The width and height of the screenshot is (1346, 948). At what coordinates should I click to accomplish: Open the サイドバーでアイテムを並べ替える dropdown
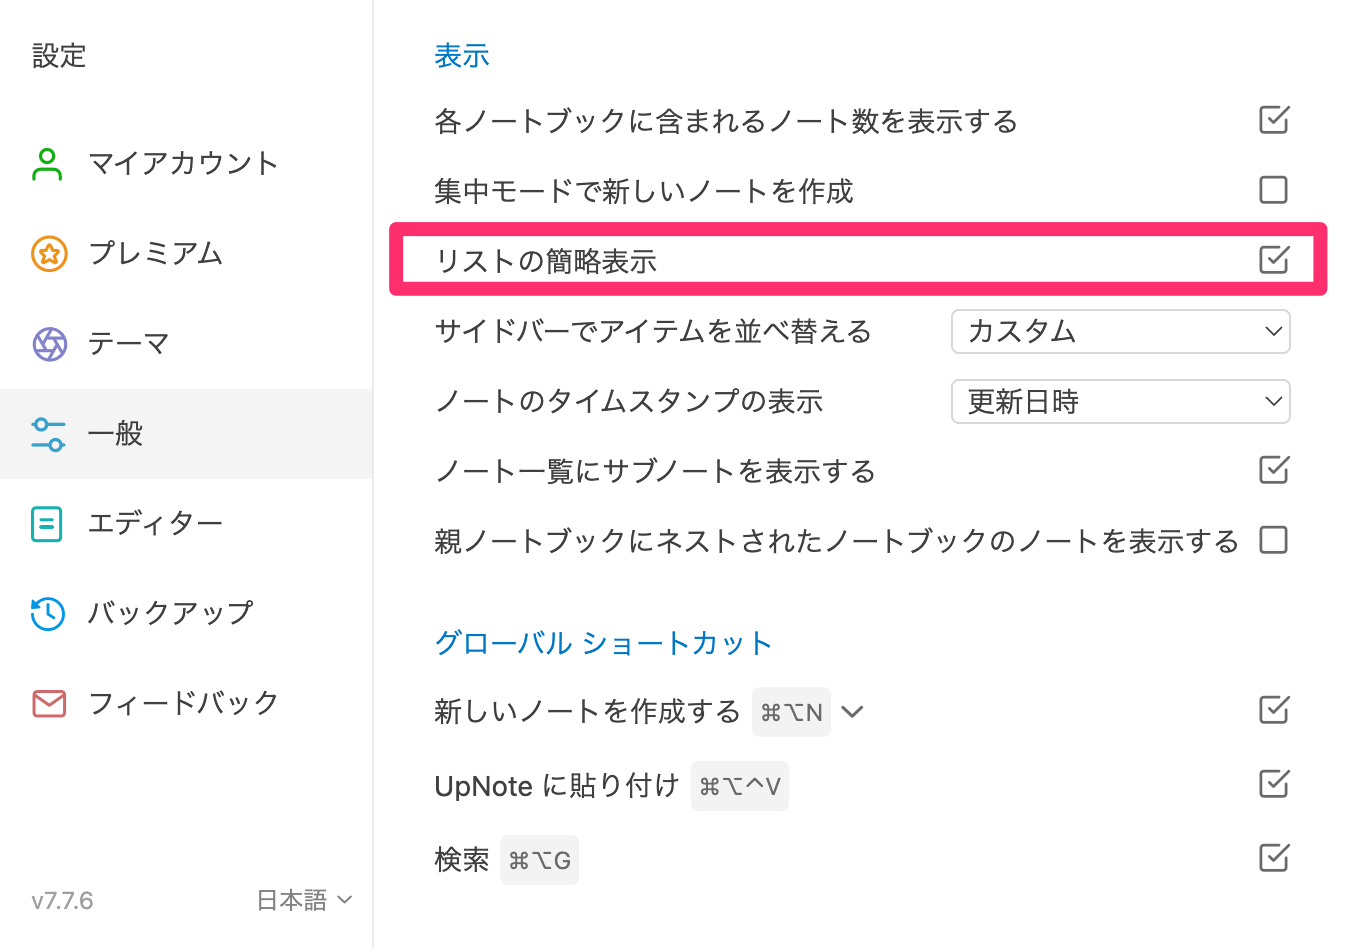click(1119, 331)
